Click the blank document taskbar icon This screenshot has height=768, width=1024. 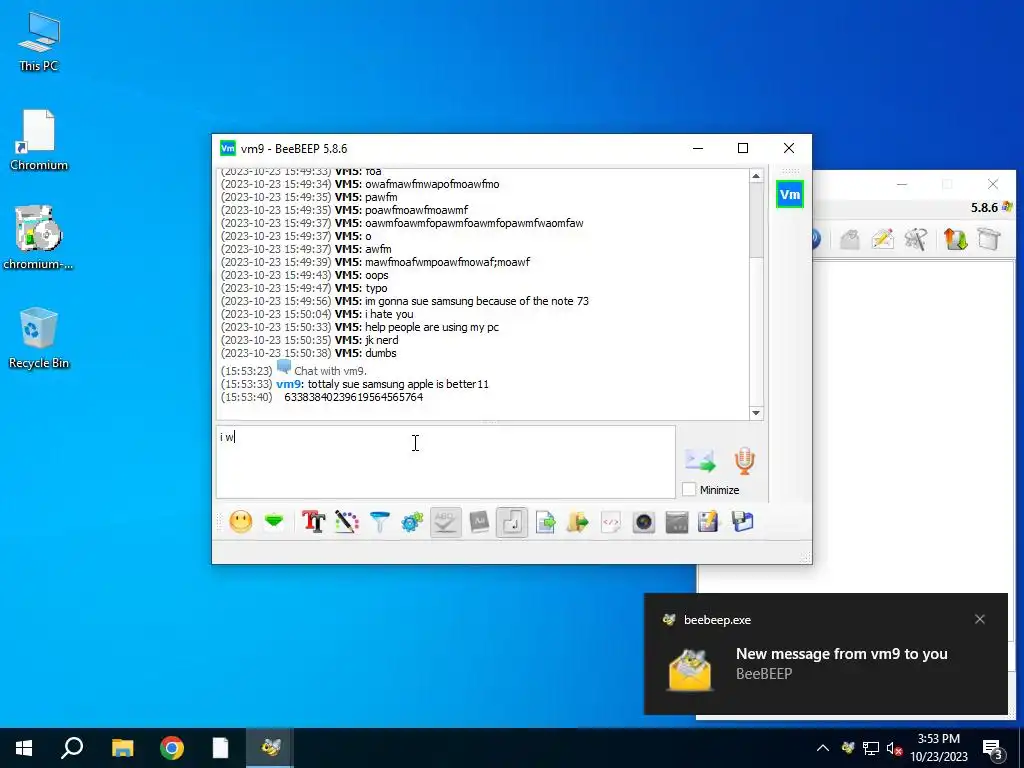[x=221, y=748]
